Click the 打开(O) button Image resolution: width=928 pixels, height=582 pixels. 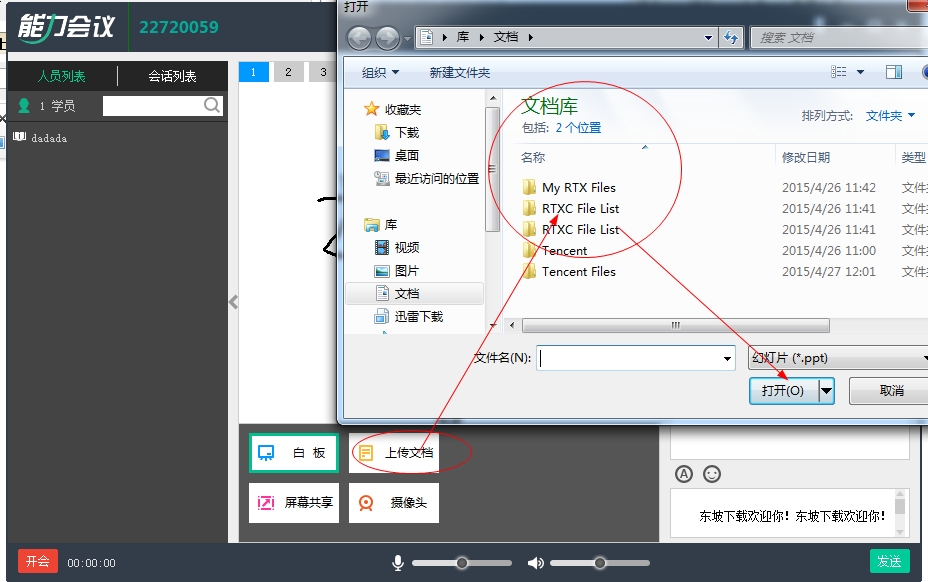click(x=783, y=391)
